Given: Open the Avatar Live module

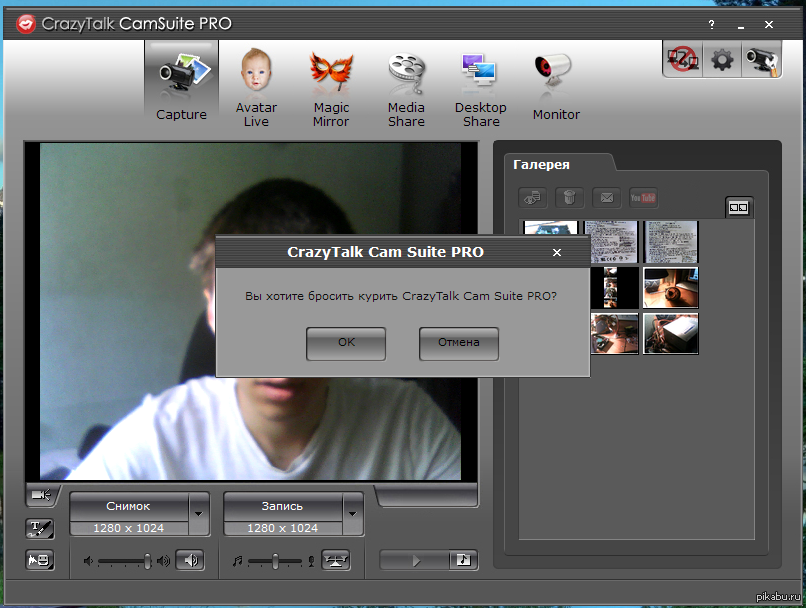Looking at the screenshot, I should pyautogui.click(x=256, y=88).
